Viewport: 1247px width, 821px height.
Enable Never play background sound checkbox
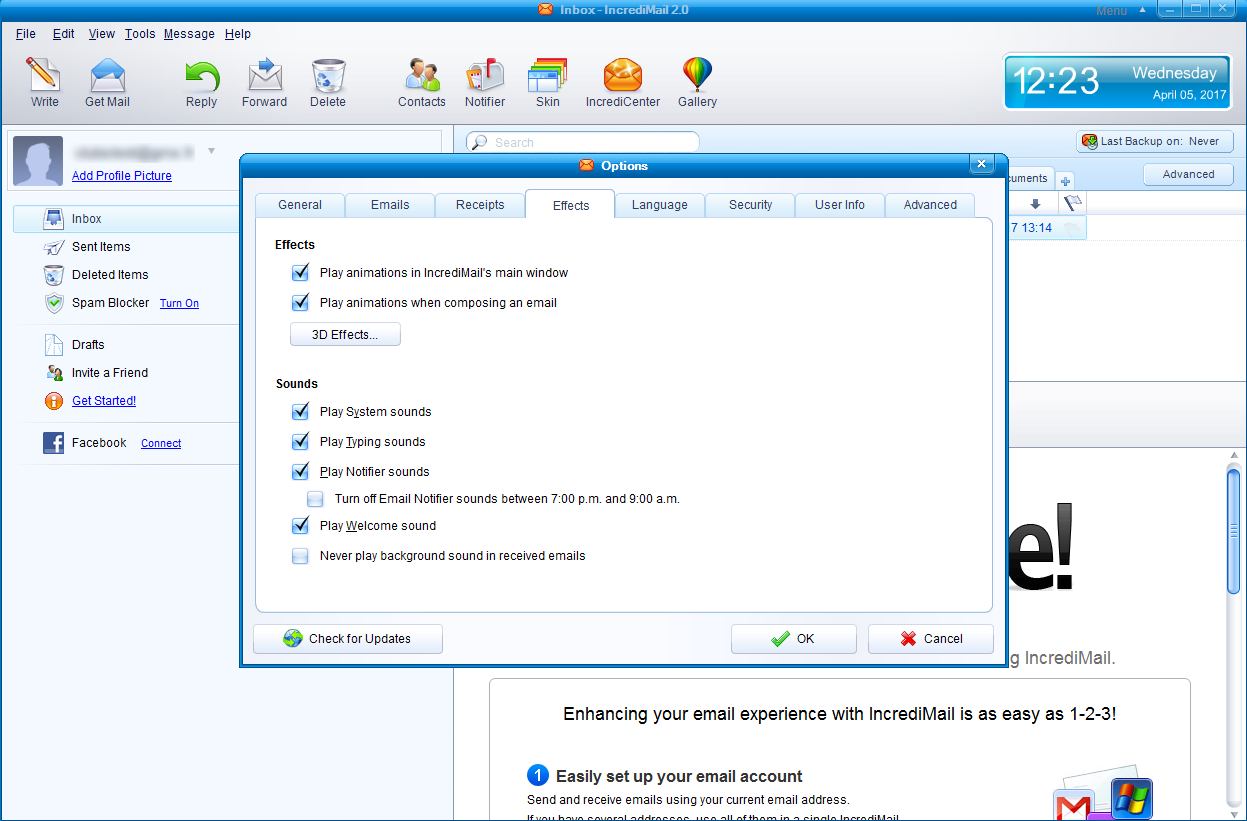coord(300,556)
